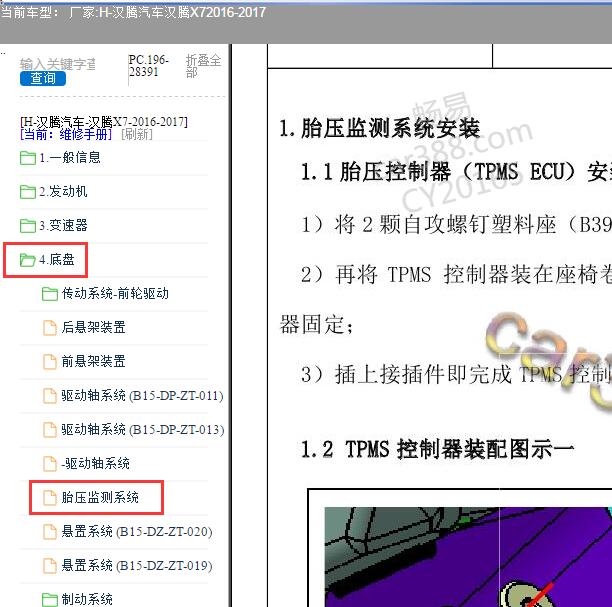
Task: Click the 查询 search button
Action: pyautogui.click(x=43, y=78)
